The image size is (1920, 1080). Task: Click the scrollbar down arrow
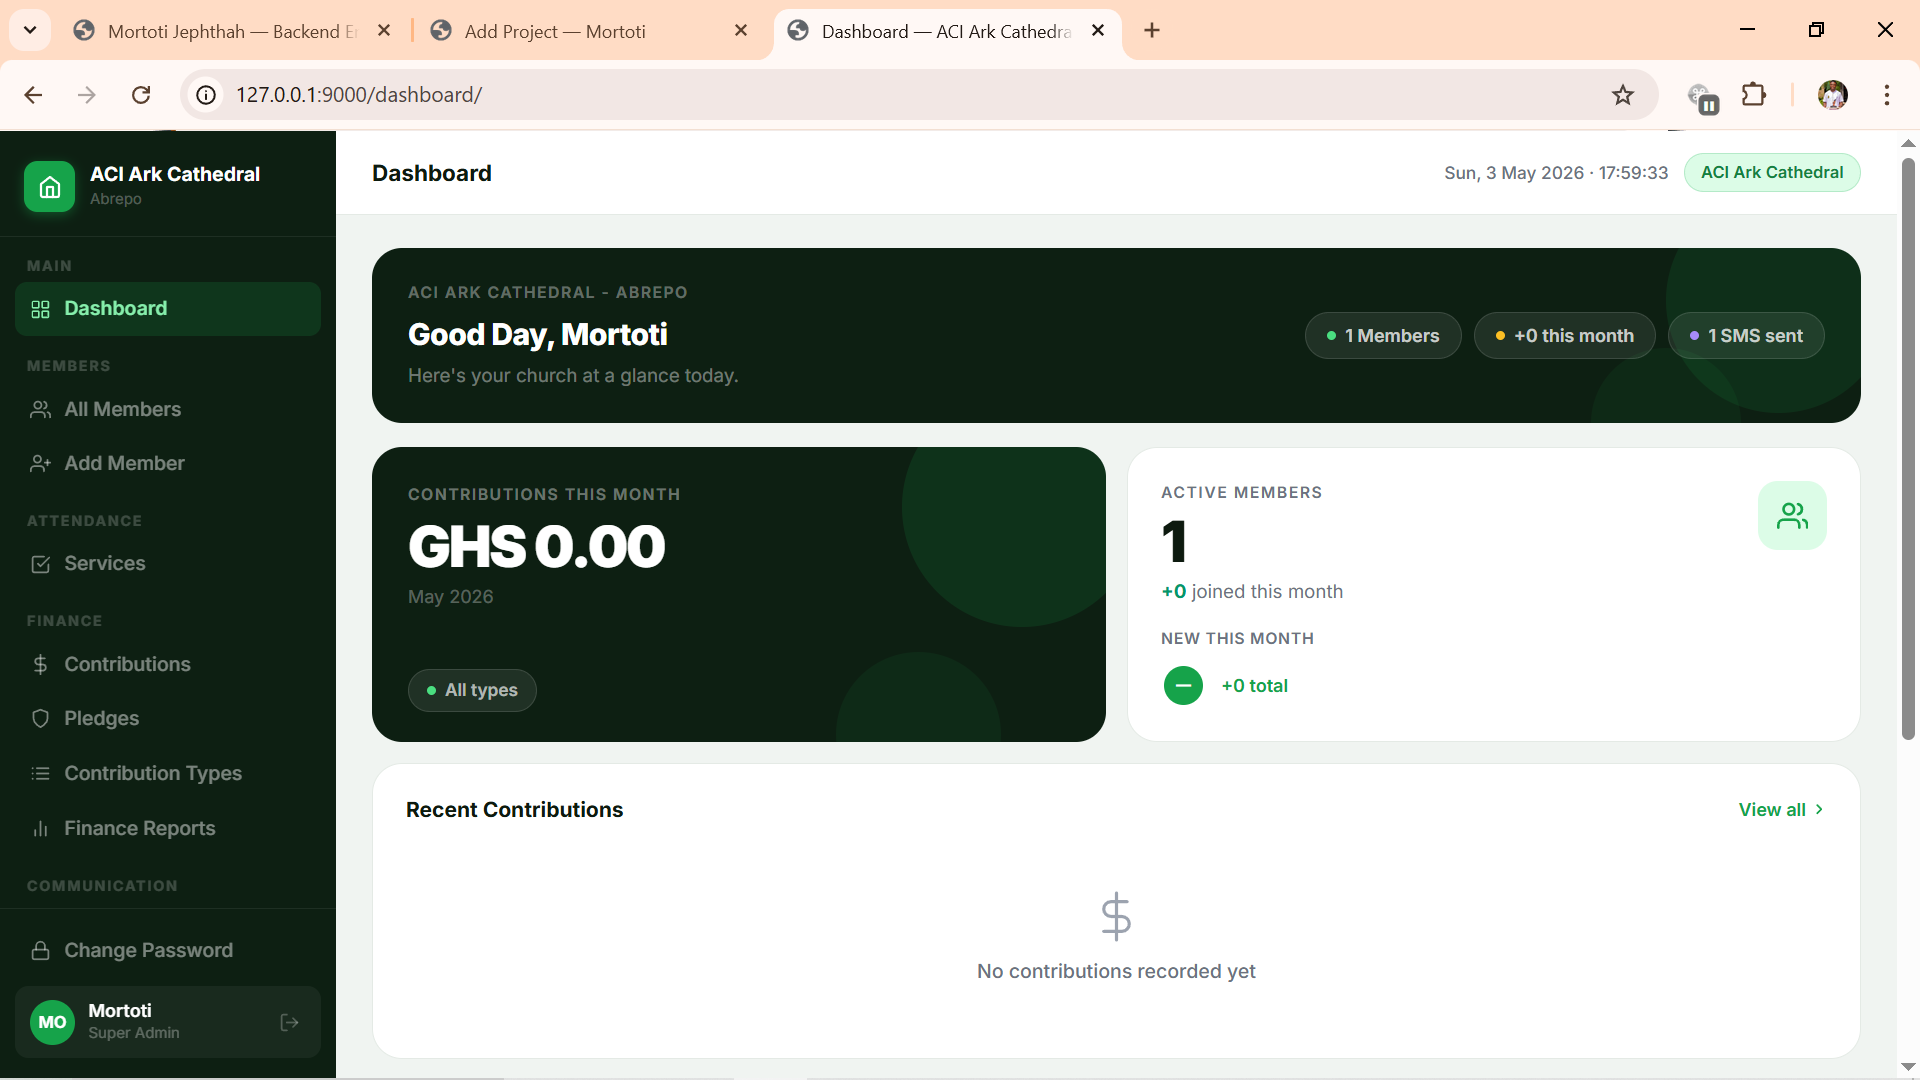click(1908, 1067)
